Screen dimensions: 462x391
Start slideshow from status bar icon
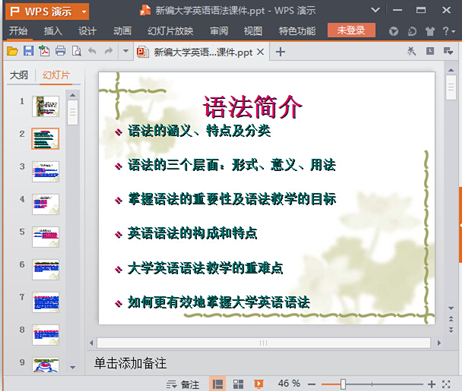259,384
